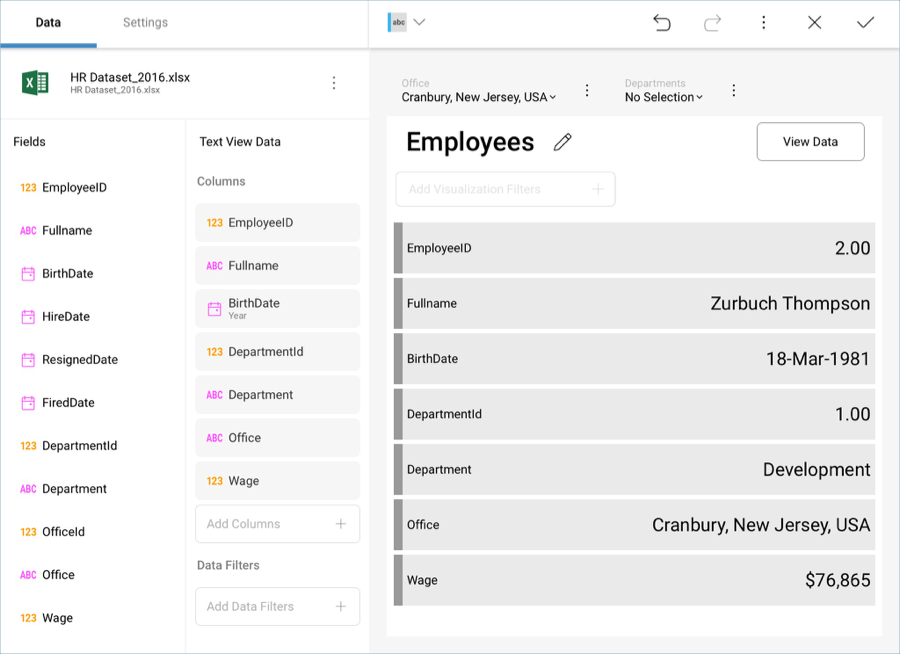Open Office filter three-dot menu

tap(587, 91)
